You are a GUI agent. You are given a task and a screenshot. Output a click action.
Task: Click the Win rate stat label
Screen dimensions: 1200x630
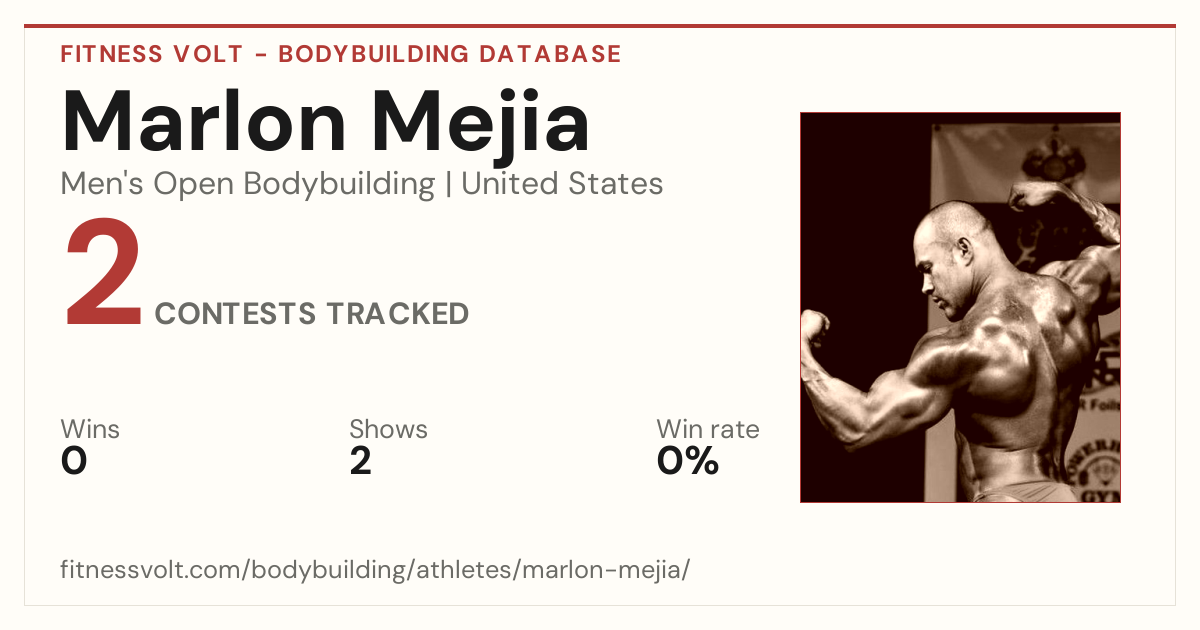coord(708,430)
